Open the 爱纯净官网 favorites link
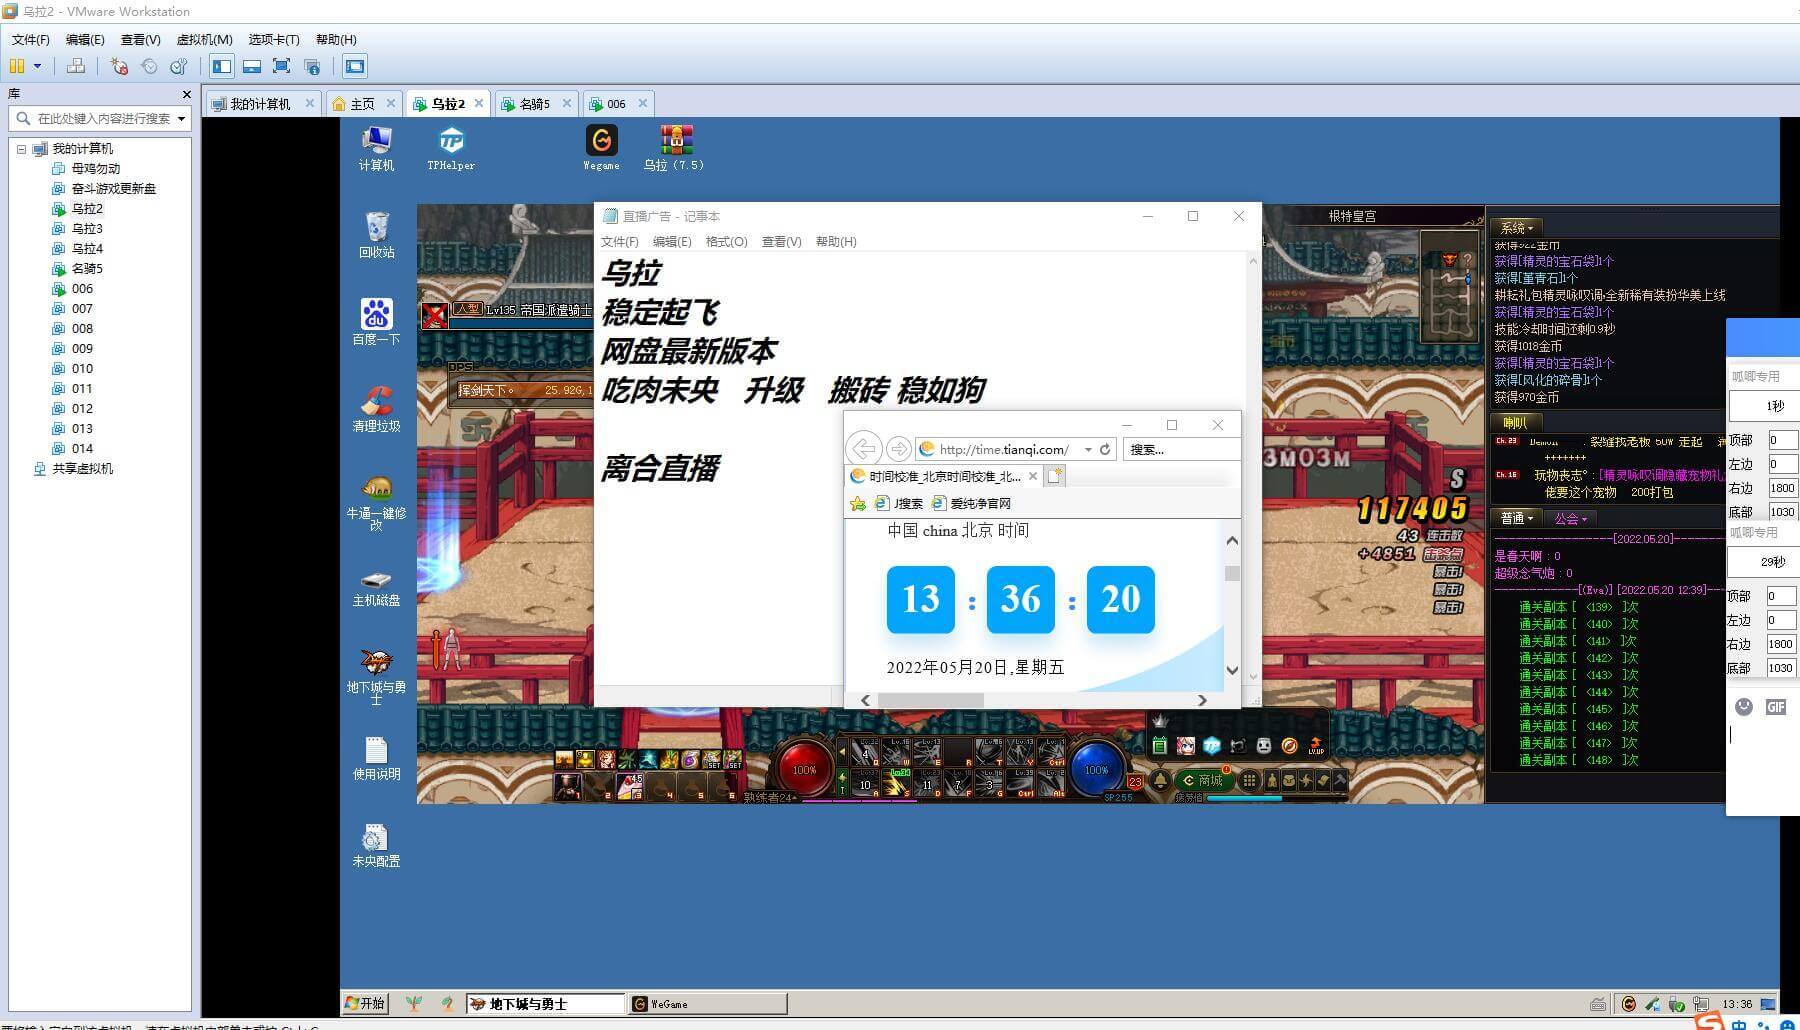Screen dimensions: 1800x1030 pos(972,503)
